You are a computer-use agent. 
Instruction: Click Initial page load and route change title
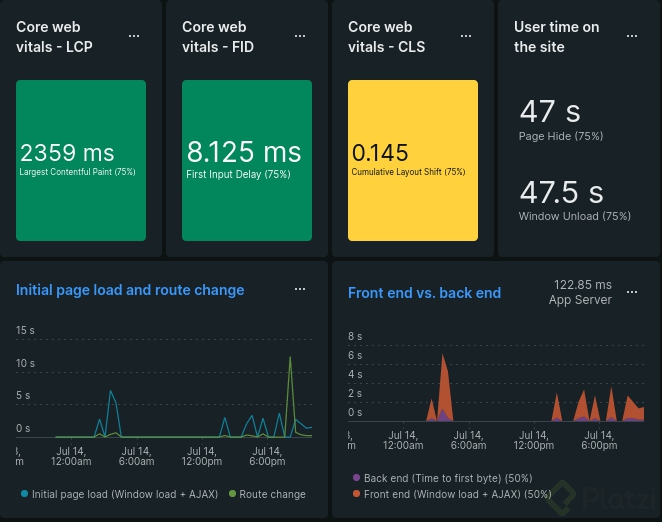click(x=130, y=290)
